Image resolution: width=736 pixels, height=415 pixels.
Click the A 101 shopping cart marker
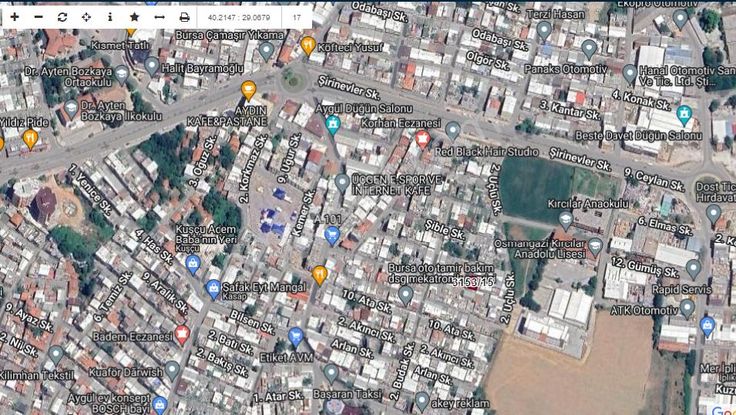[332, 236]
